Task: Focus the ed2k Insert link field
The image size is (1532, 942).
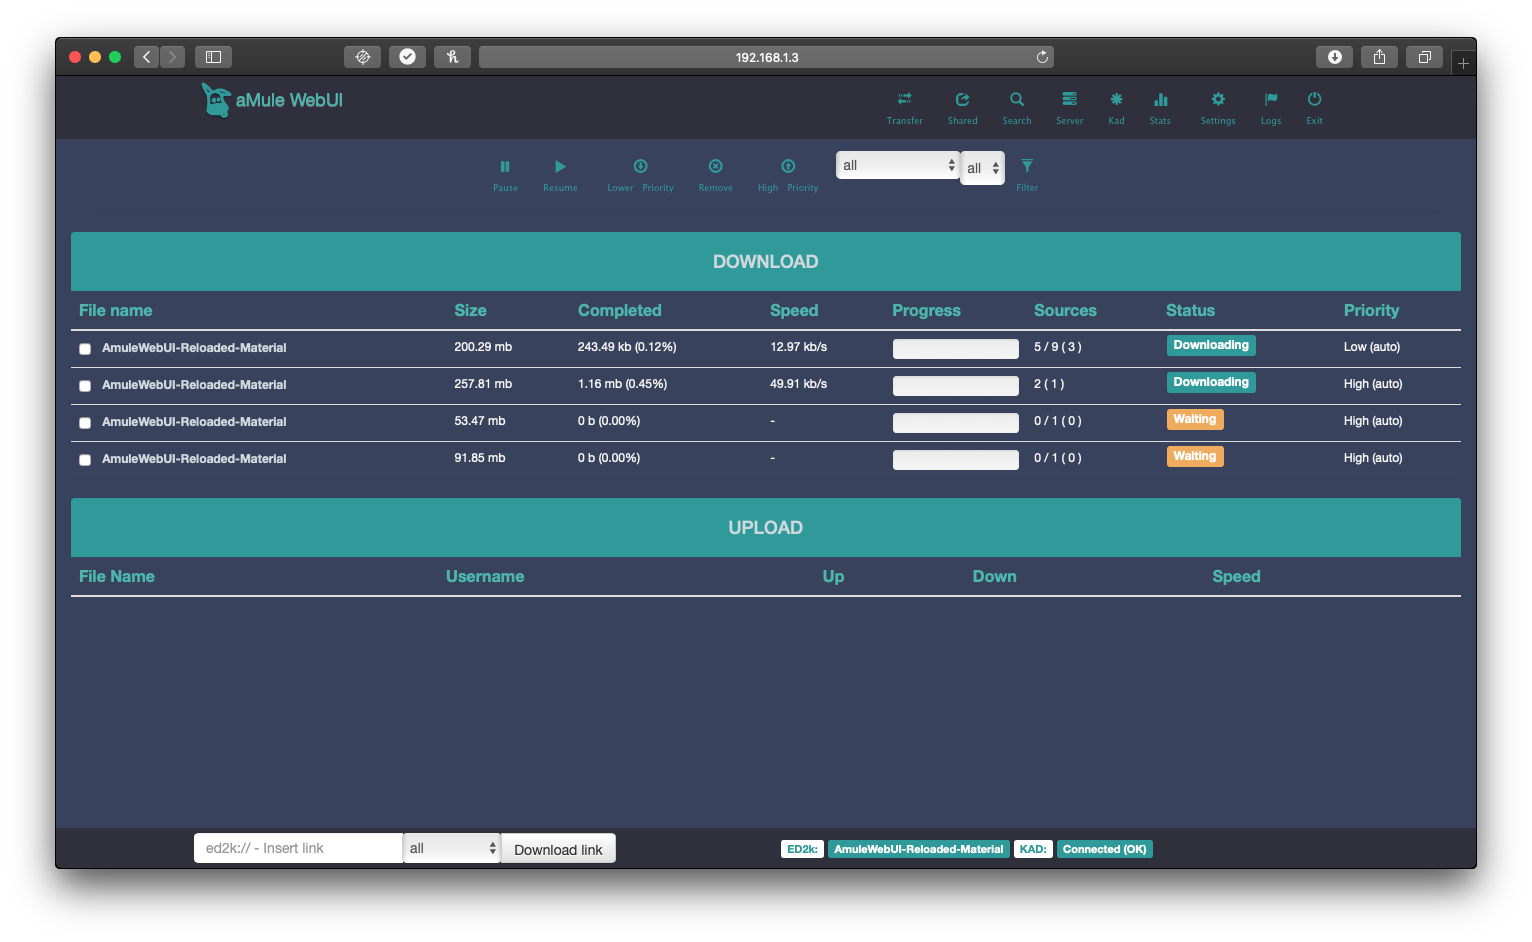Action: click(298, 848)
